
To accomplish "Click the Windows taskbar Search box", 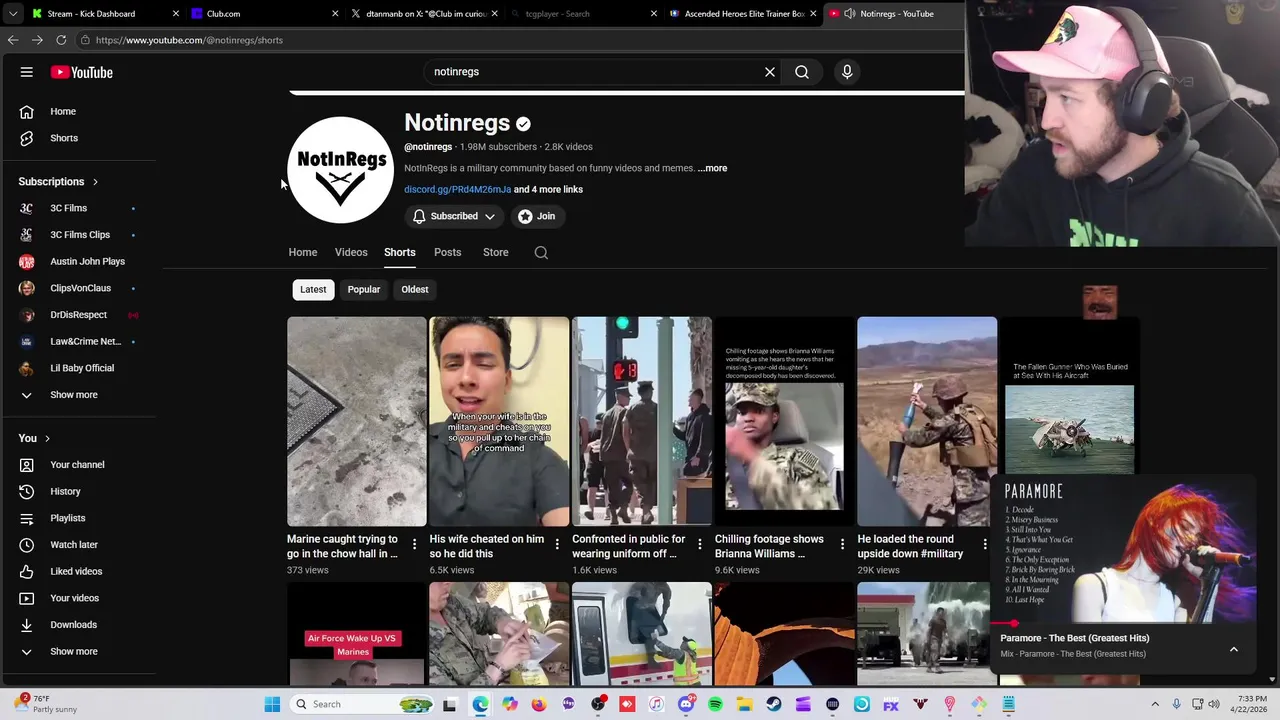I will point(363,704).
